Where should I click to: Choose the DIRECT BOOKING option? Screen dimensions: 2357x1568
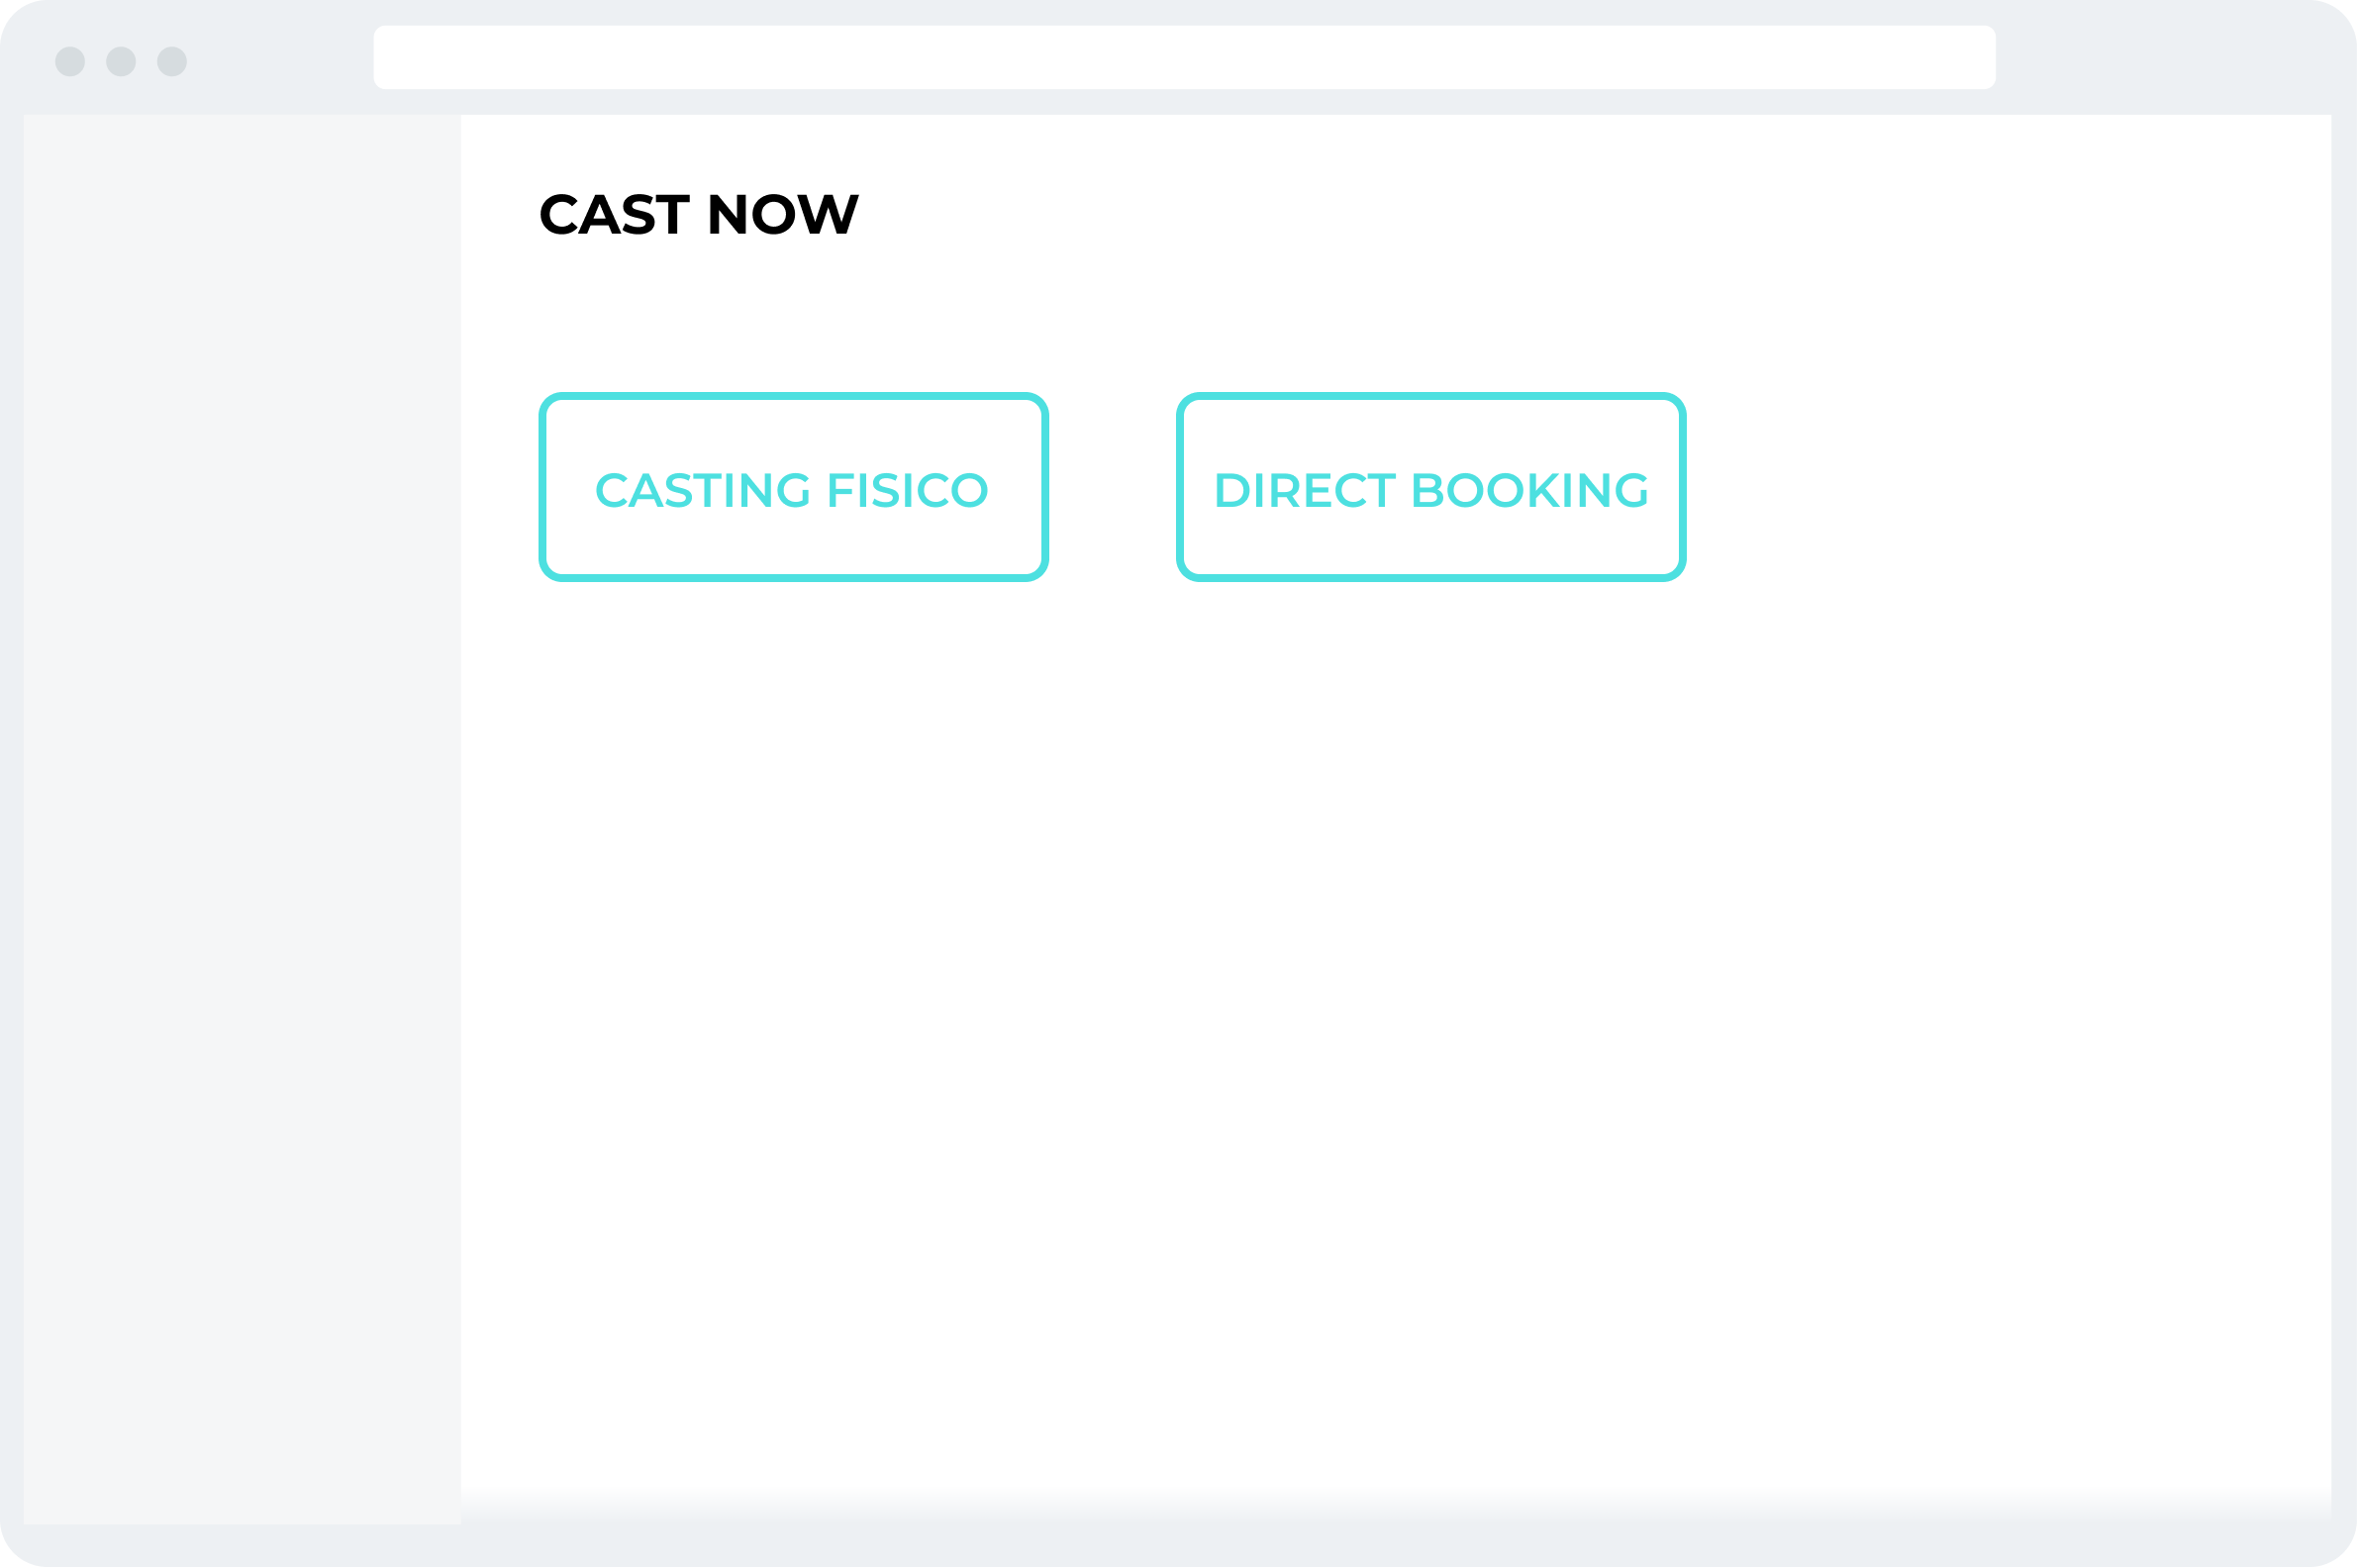[x=1431, y=487]
